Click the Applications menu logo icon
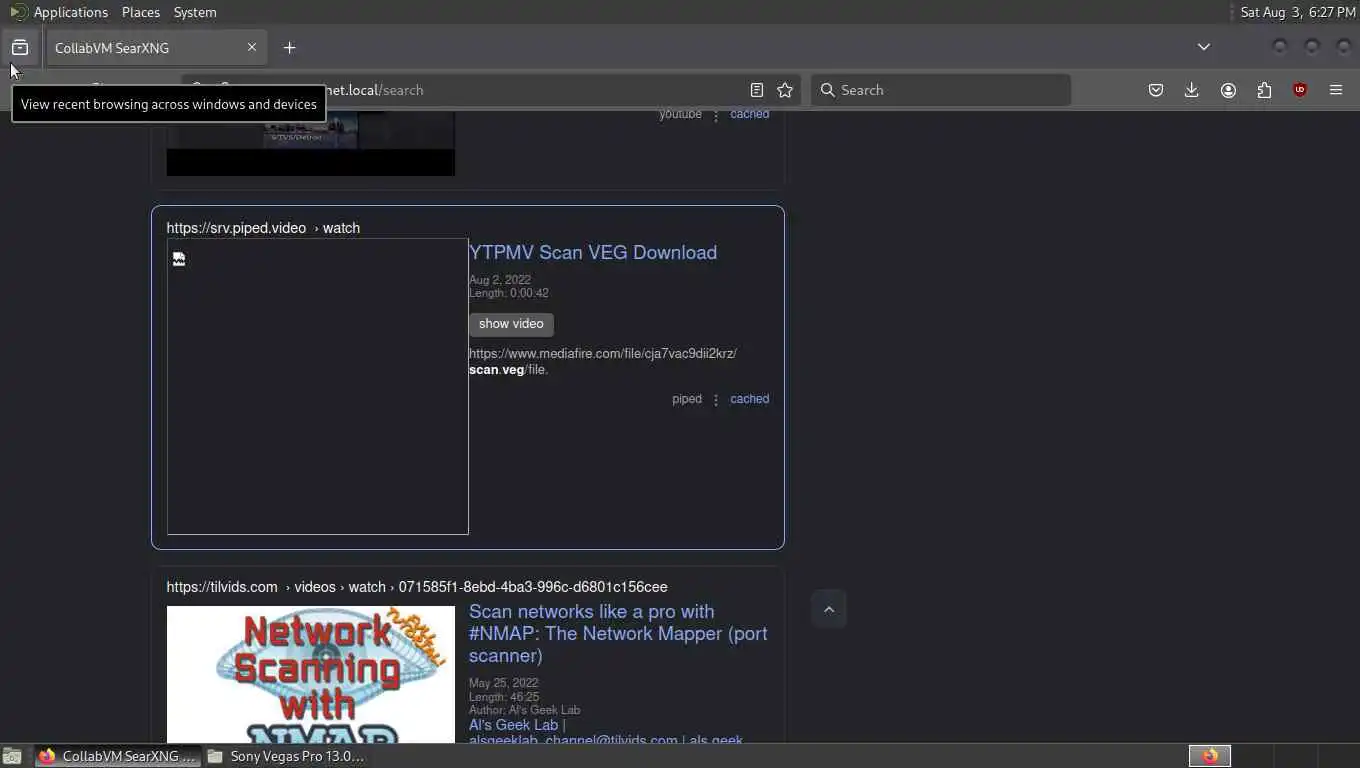 pyautogui.click(x=18, y=12)
